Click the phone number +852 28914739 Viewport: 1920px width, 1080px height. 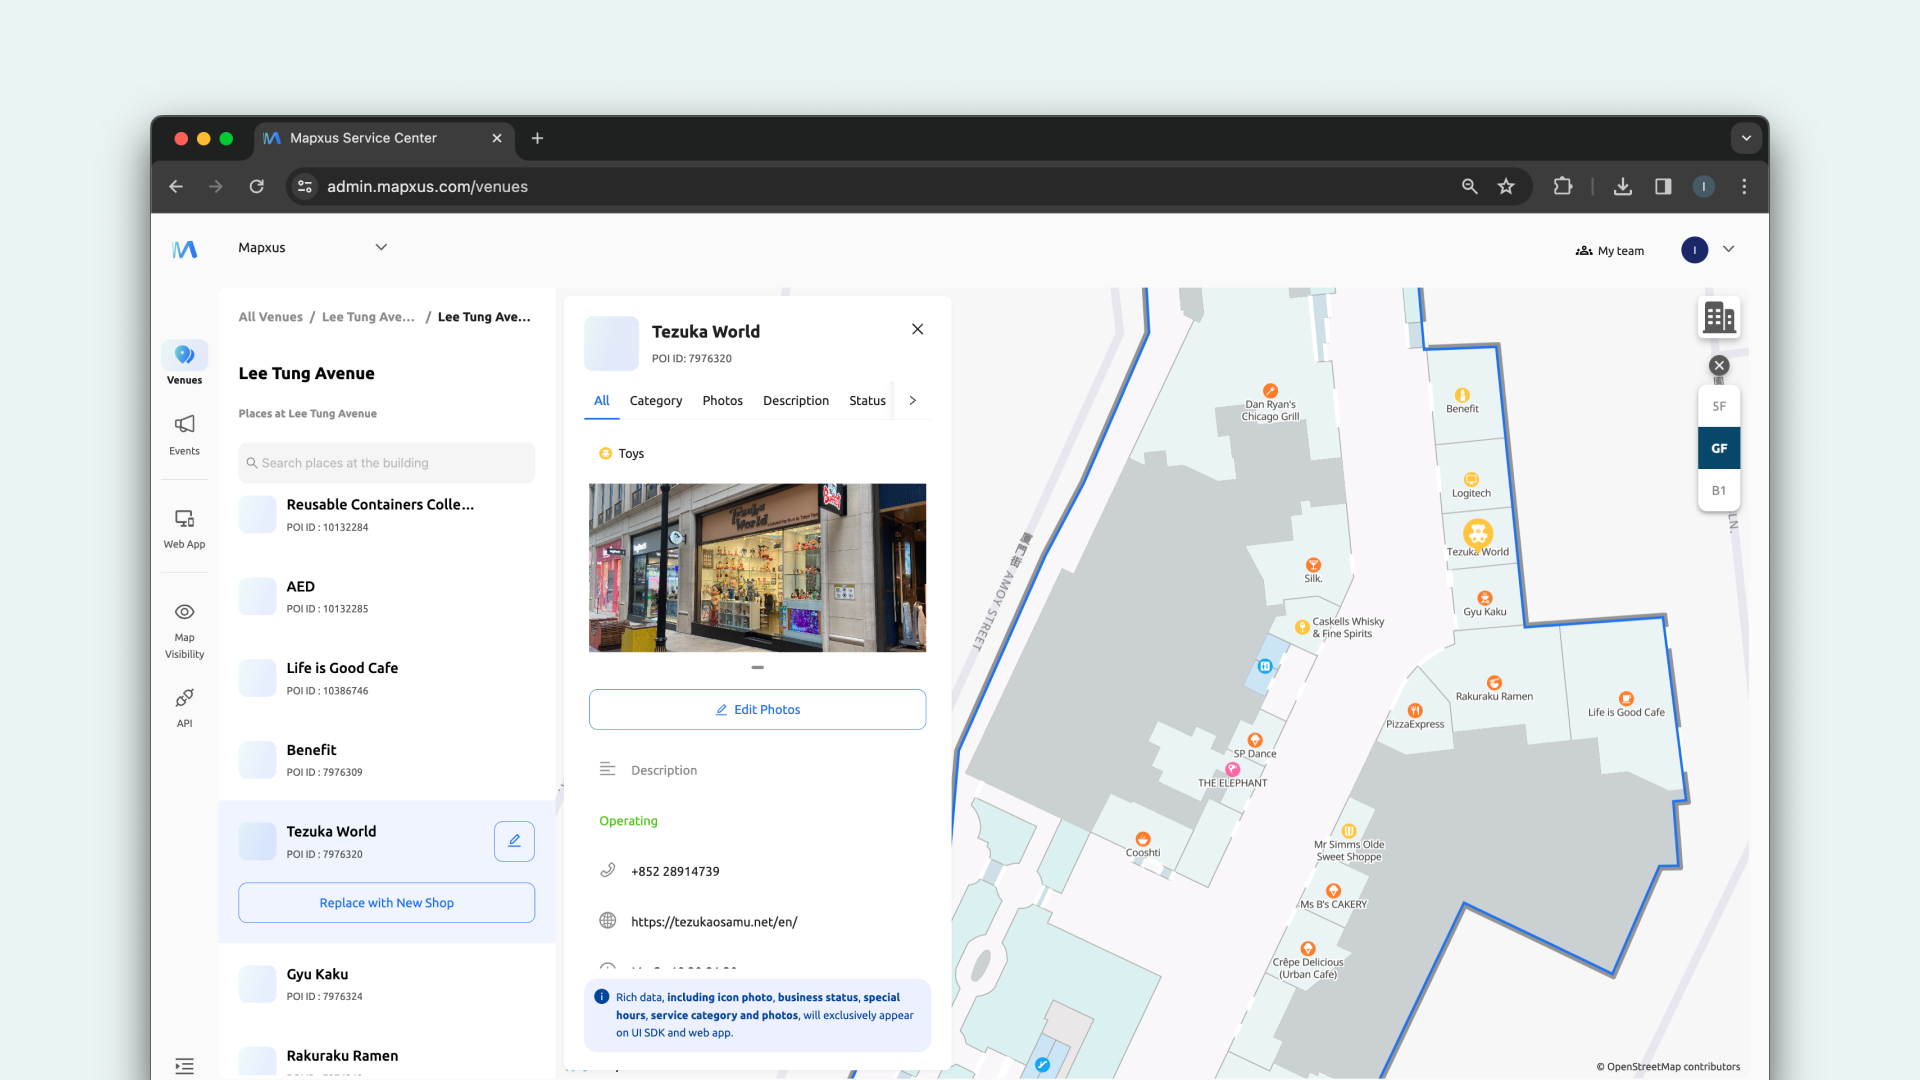675,872
